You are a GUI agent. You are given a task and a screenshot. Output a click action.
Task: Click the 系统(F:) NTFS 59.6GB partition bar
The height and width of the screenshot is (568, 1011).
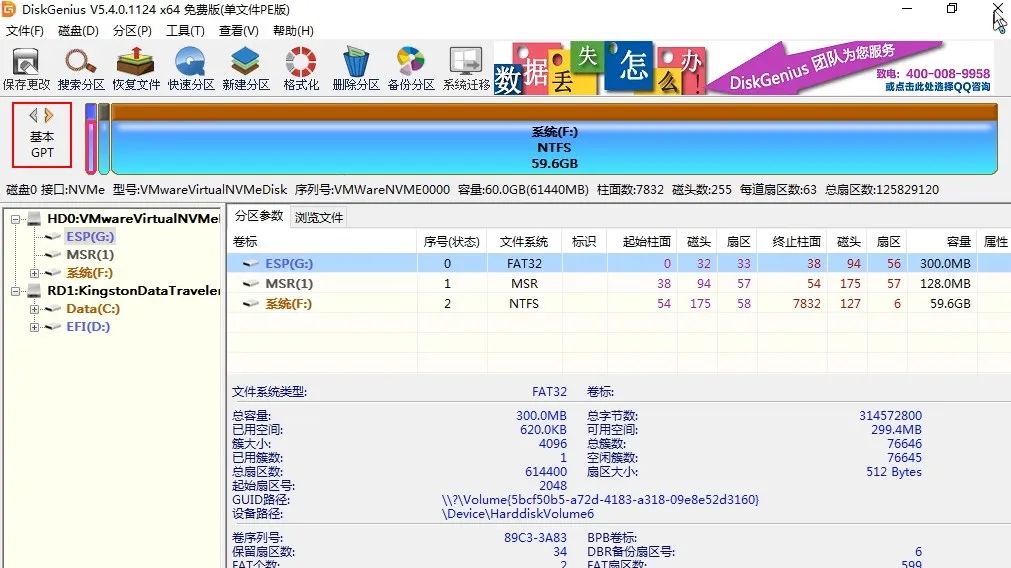tap(555, 139)
